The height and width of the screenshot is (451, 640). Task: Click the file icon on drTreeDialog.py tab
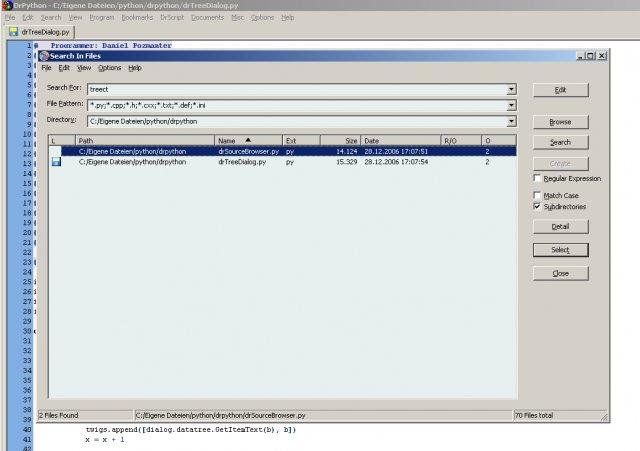[x=14, y=31]
